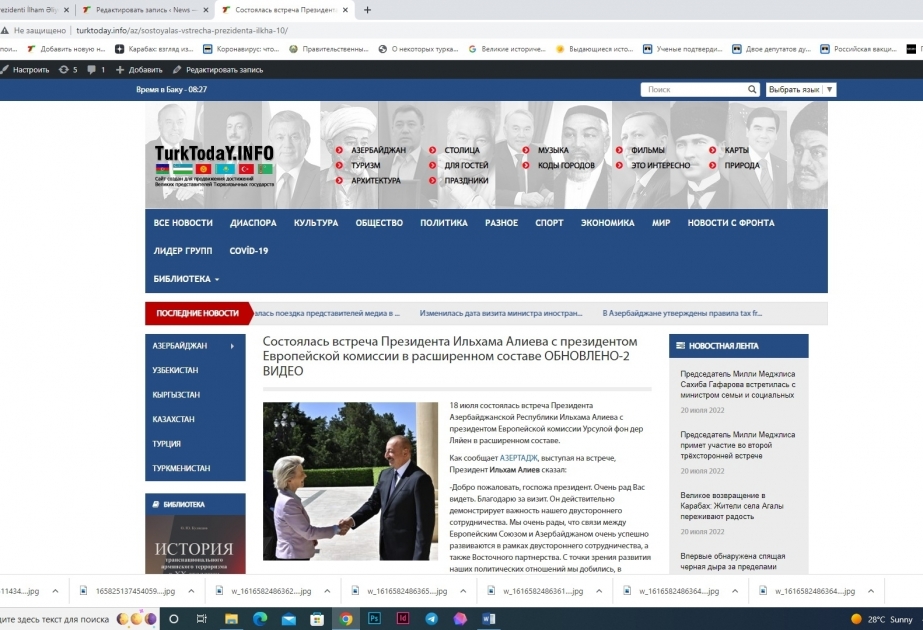Image resolution: width=923 pixels, height=630 pixels.
Task: Close the 'Состоялась встреча Президент' tab
Action: pyautogui.click(x=345, y=10)
